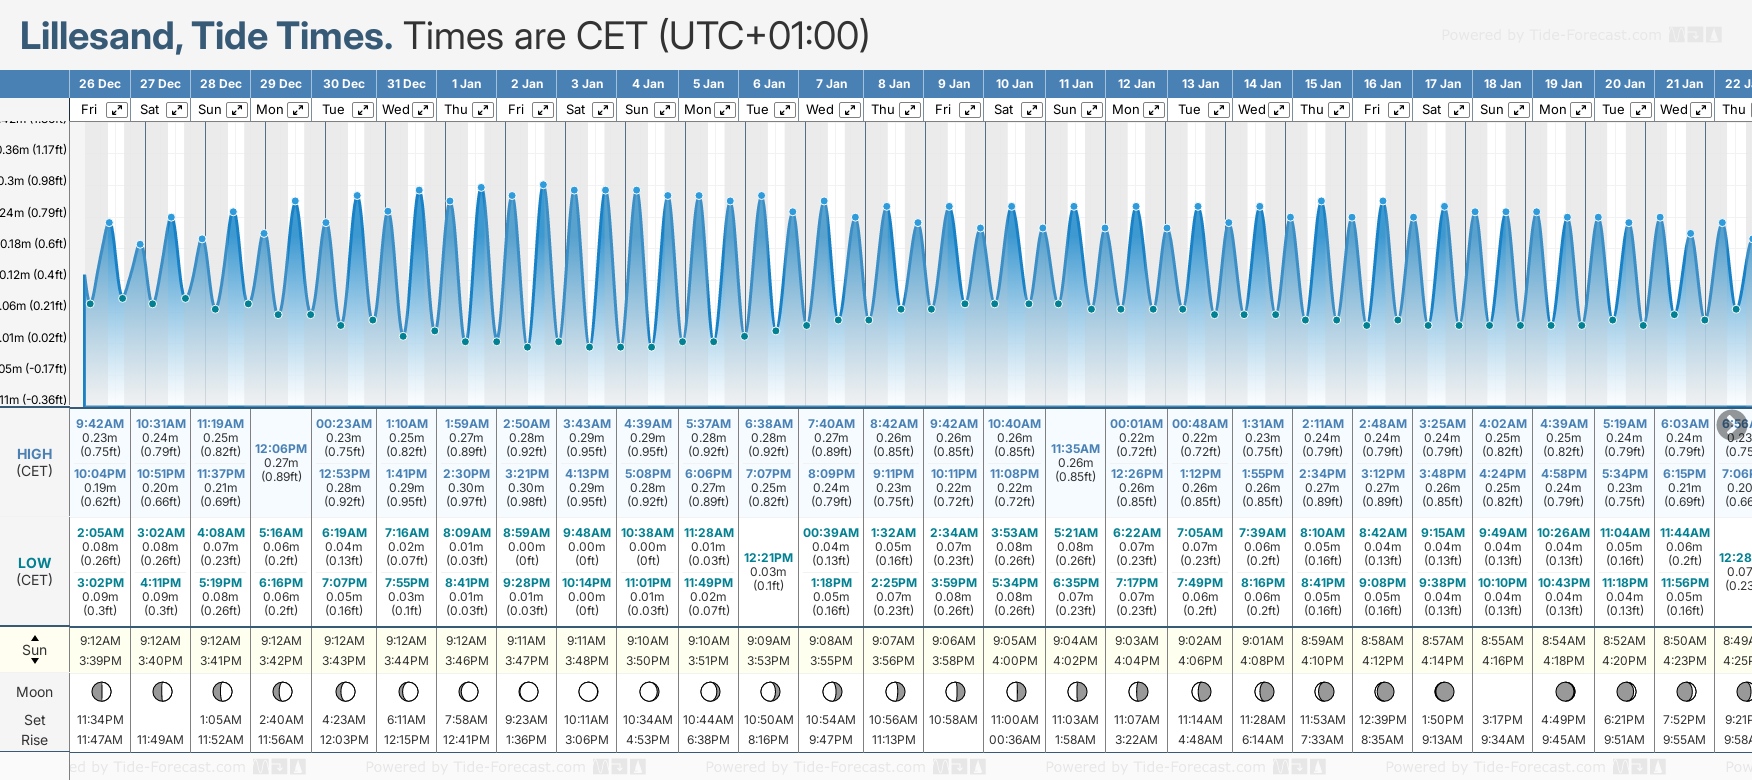Click the moon phase icon under 26 Dec
This screenshot has height=780, width=1752.
point(100,691)
